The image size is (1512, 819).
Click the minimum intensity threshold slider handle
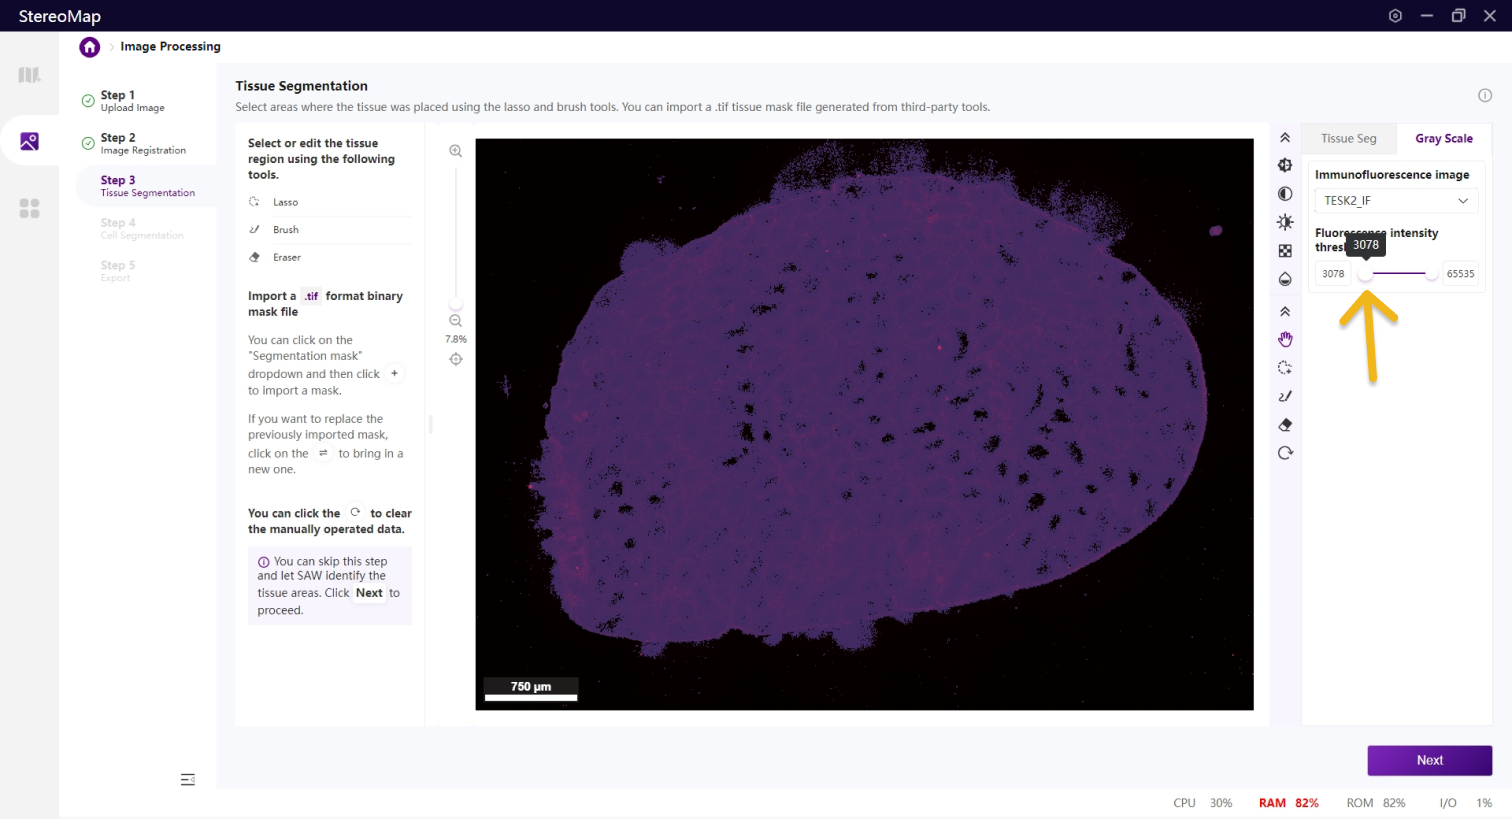tap(1366, 274)
